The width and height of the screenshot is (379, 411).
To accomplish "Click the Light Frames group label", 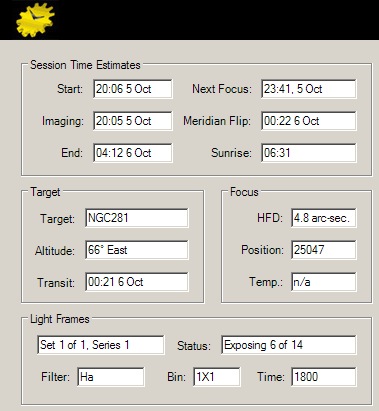I will tap(60, 319).
